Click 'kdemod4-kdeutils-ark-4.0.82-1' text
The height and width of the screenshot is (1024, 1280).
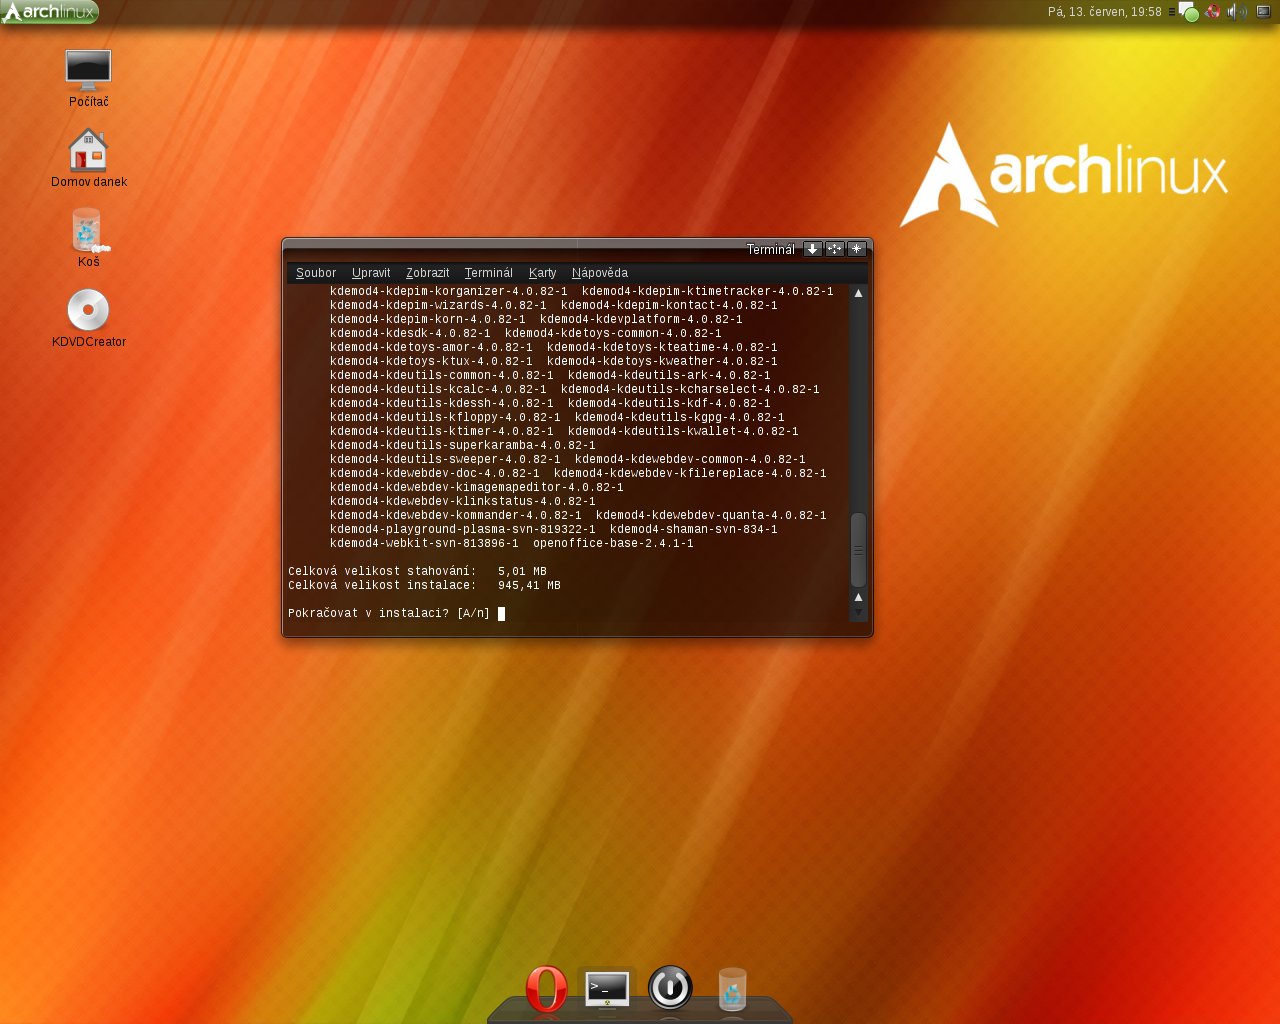tap(669, 376)
